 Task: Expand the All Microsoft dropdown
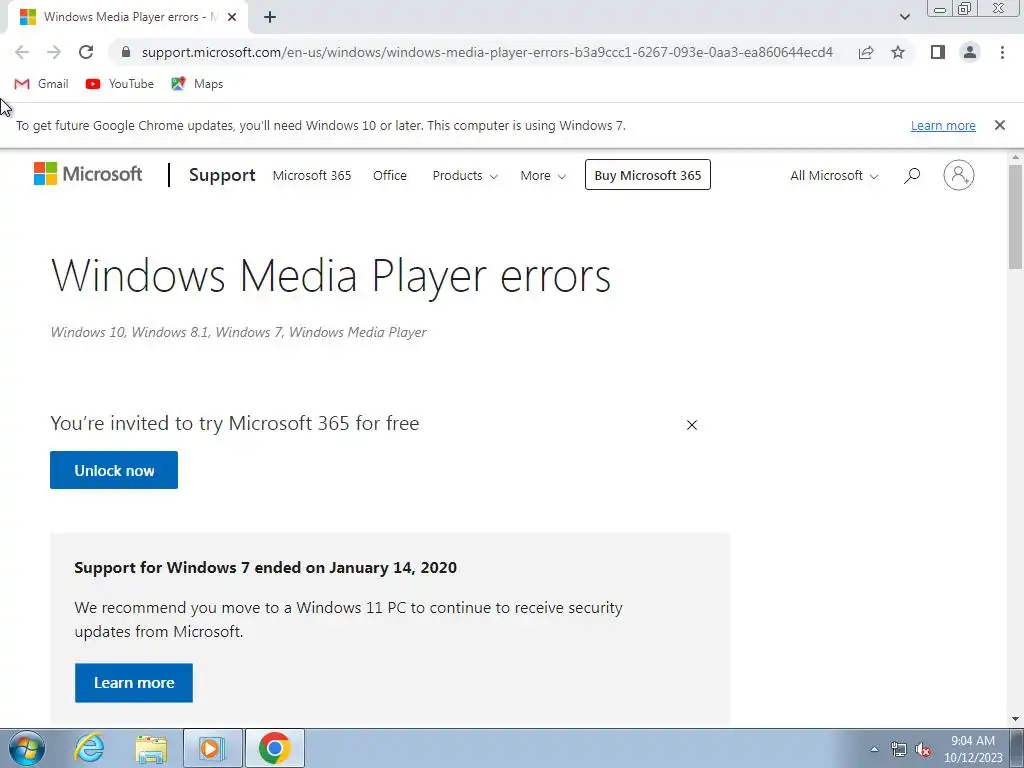(x=834, y=176)
